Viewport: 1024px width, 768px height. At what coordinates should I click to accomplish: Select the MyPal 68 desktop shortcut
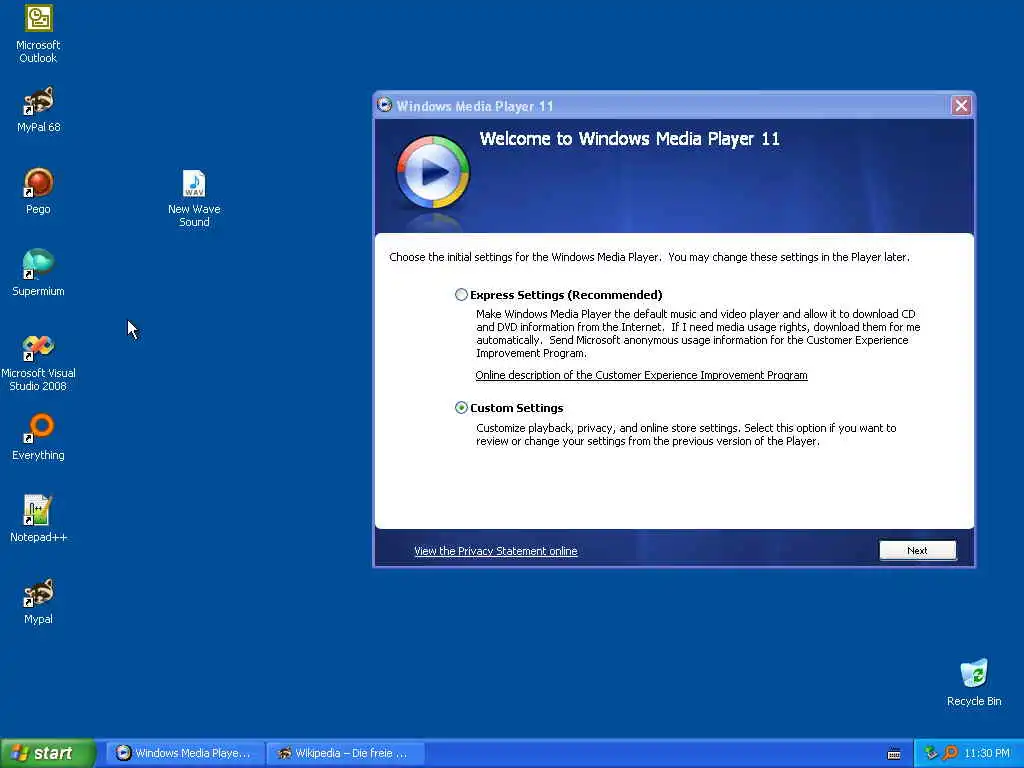(x=38, y=109)
